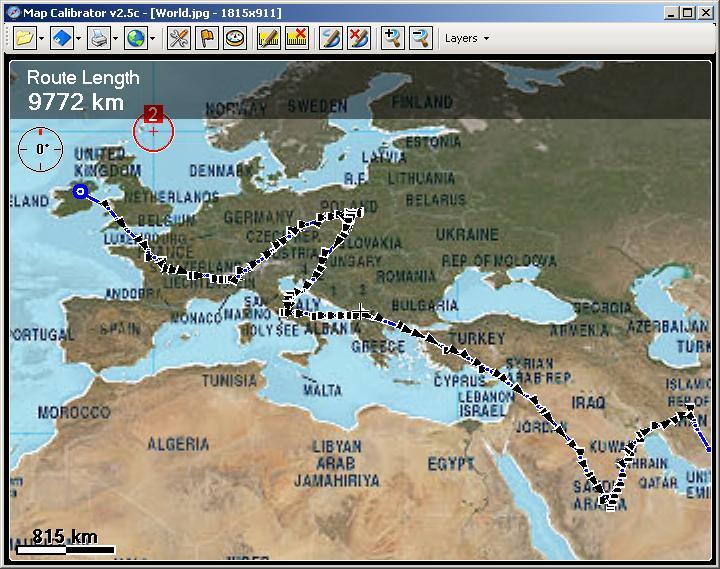
Task: Expand the dropdown arrow beside the save icon
Action: coord(79,39)
